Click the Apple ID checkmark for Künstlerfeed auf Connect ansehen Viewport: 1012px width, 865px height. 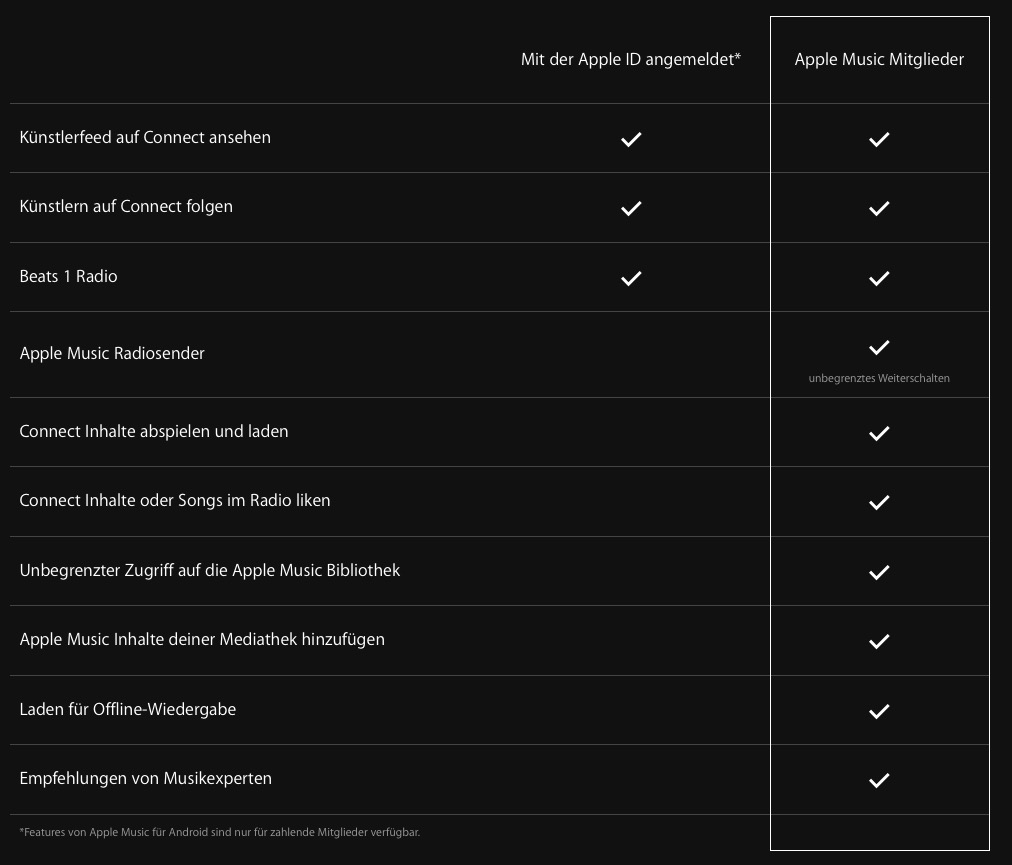coord(631,139)
